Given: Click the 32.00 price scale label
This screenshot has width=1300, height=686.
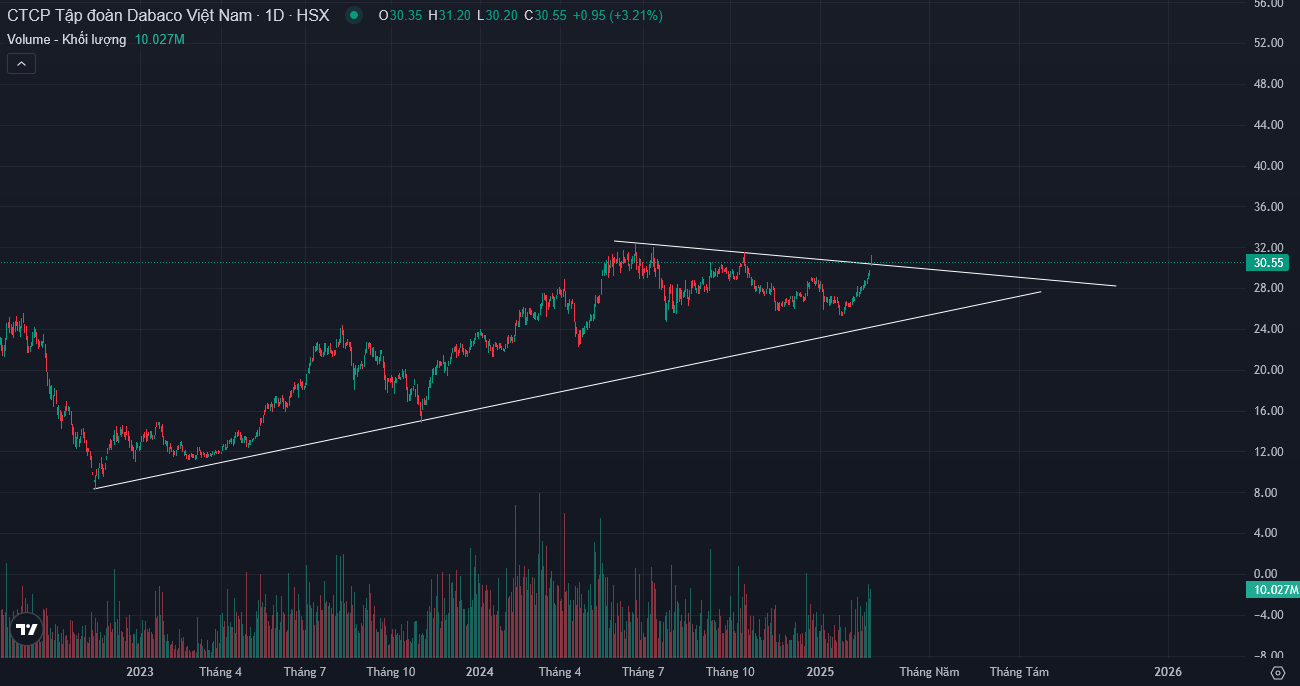Looking at the screenshot, I should click(1268, 247).
